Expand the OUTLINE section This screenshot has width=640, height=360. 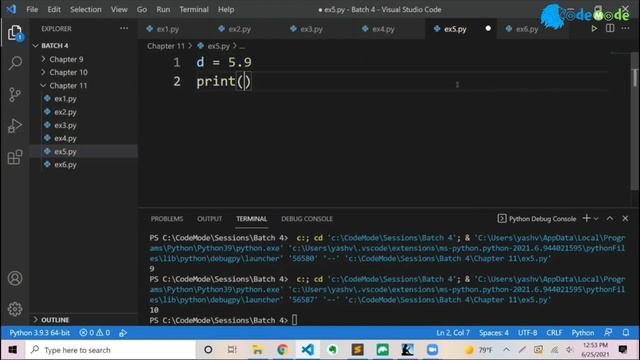(55, 320)
